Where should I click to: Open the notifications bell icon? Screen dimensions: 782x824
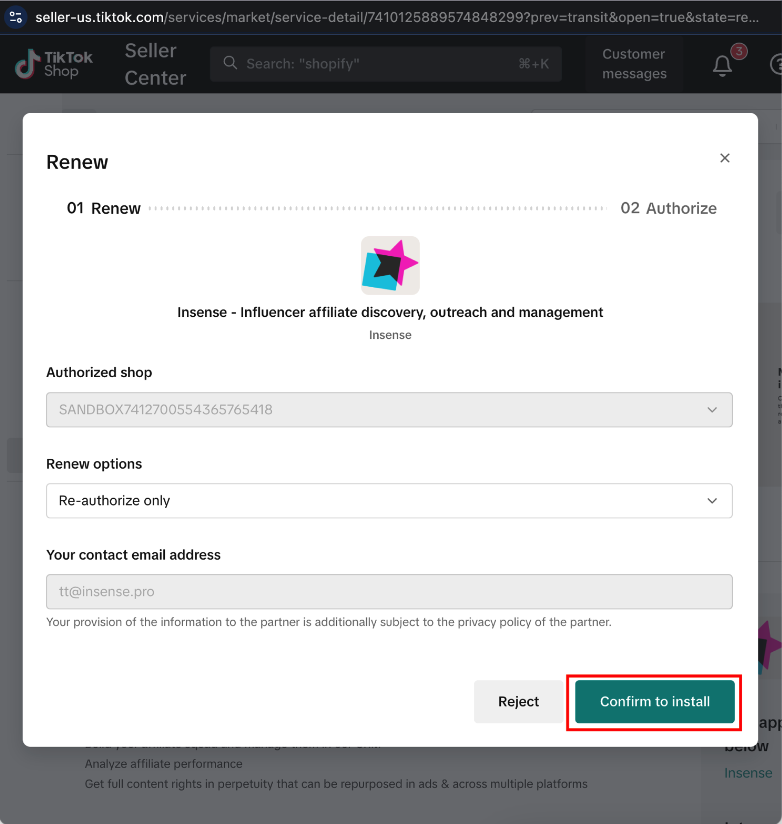click(x=722, y=66)
